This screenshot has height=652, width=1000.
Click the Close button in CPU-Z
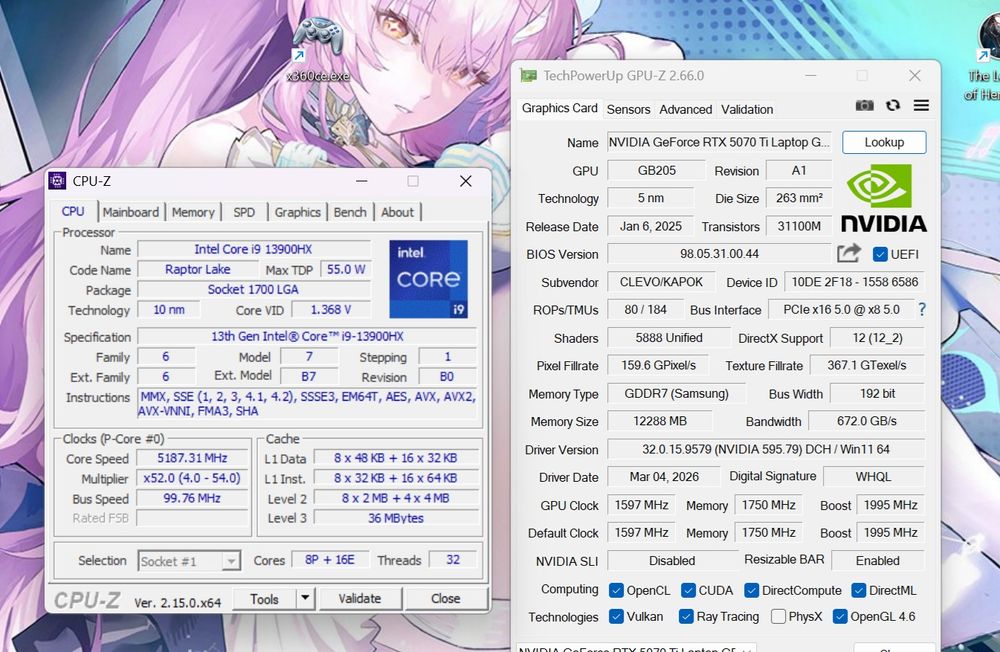coord(445,598)
